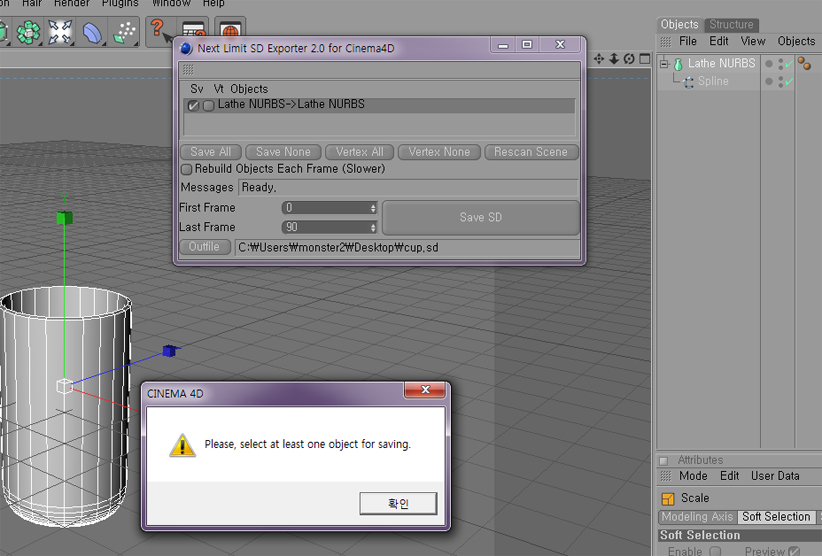This screenshot has height=556, width=822.
Task: Collapse the Lathe NURBS tree node
Action: point(664,64)
